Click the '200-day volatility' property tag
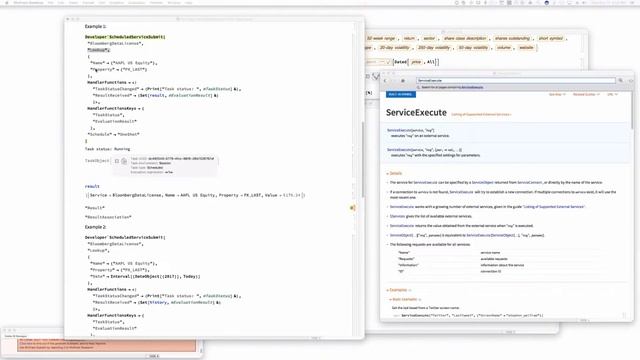Screen dimensions: 640x360 tap(433, 48)
